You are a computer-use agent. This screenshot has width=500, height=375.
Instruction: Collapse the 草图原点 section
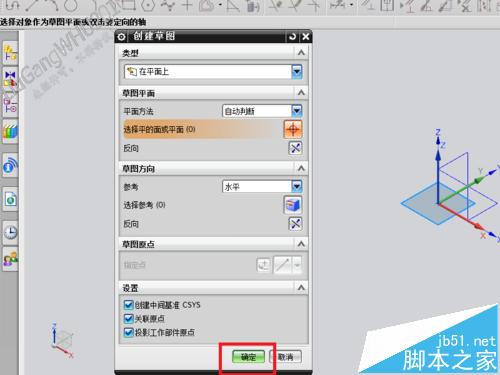(x=301, y=244)
